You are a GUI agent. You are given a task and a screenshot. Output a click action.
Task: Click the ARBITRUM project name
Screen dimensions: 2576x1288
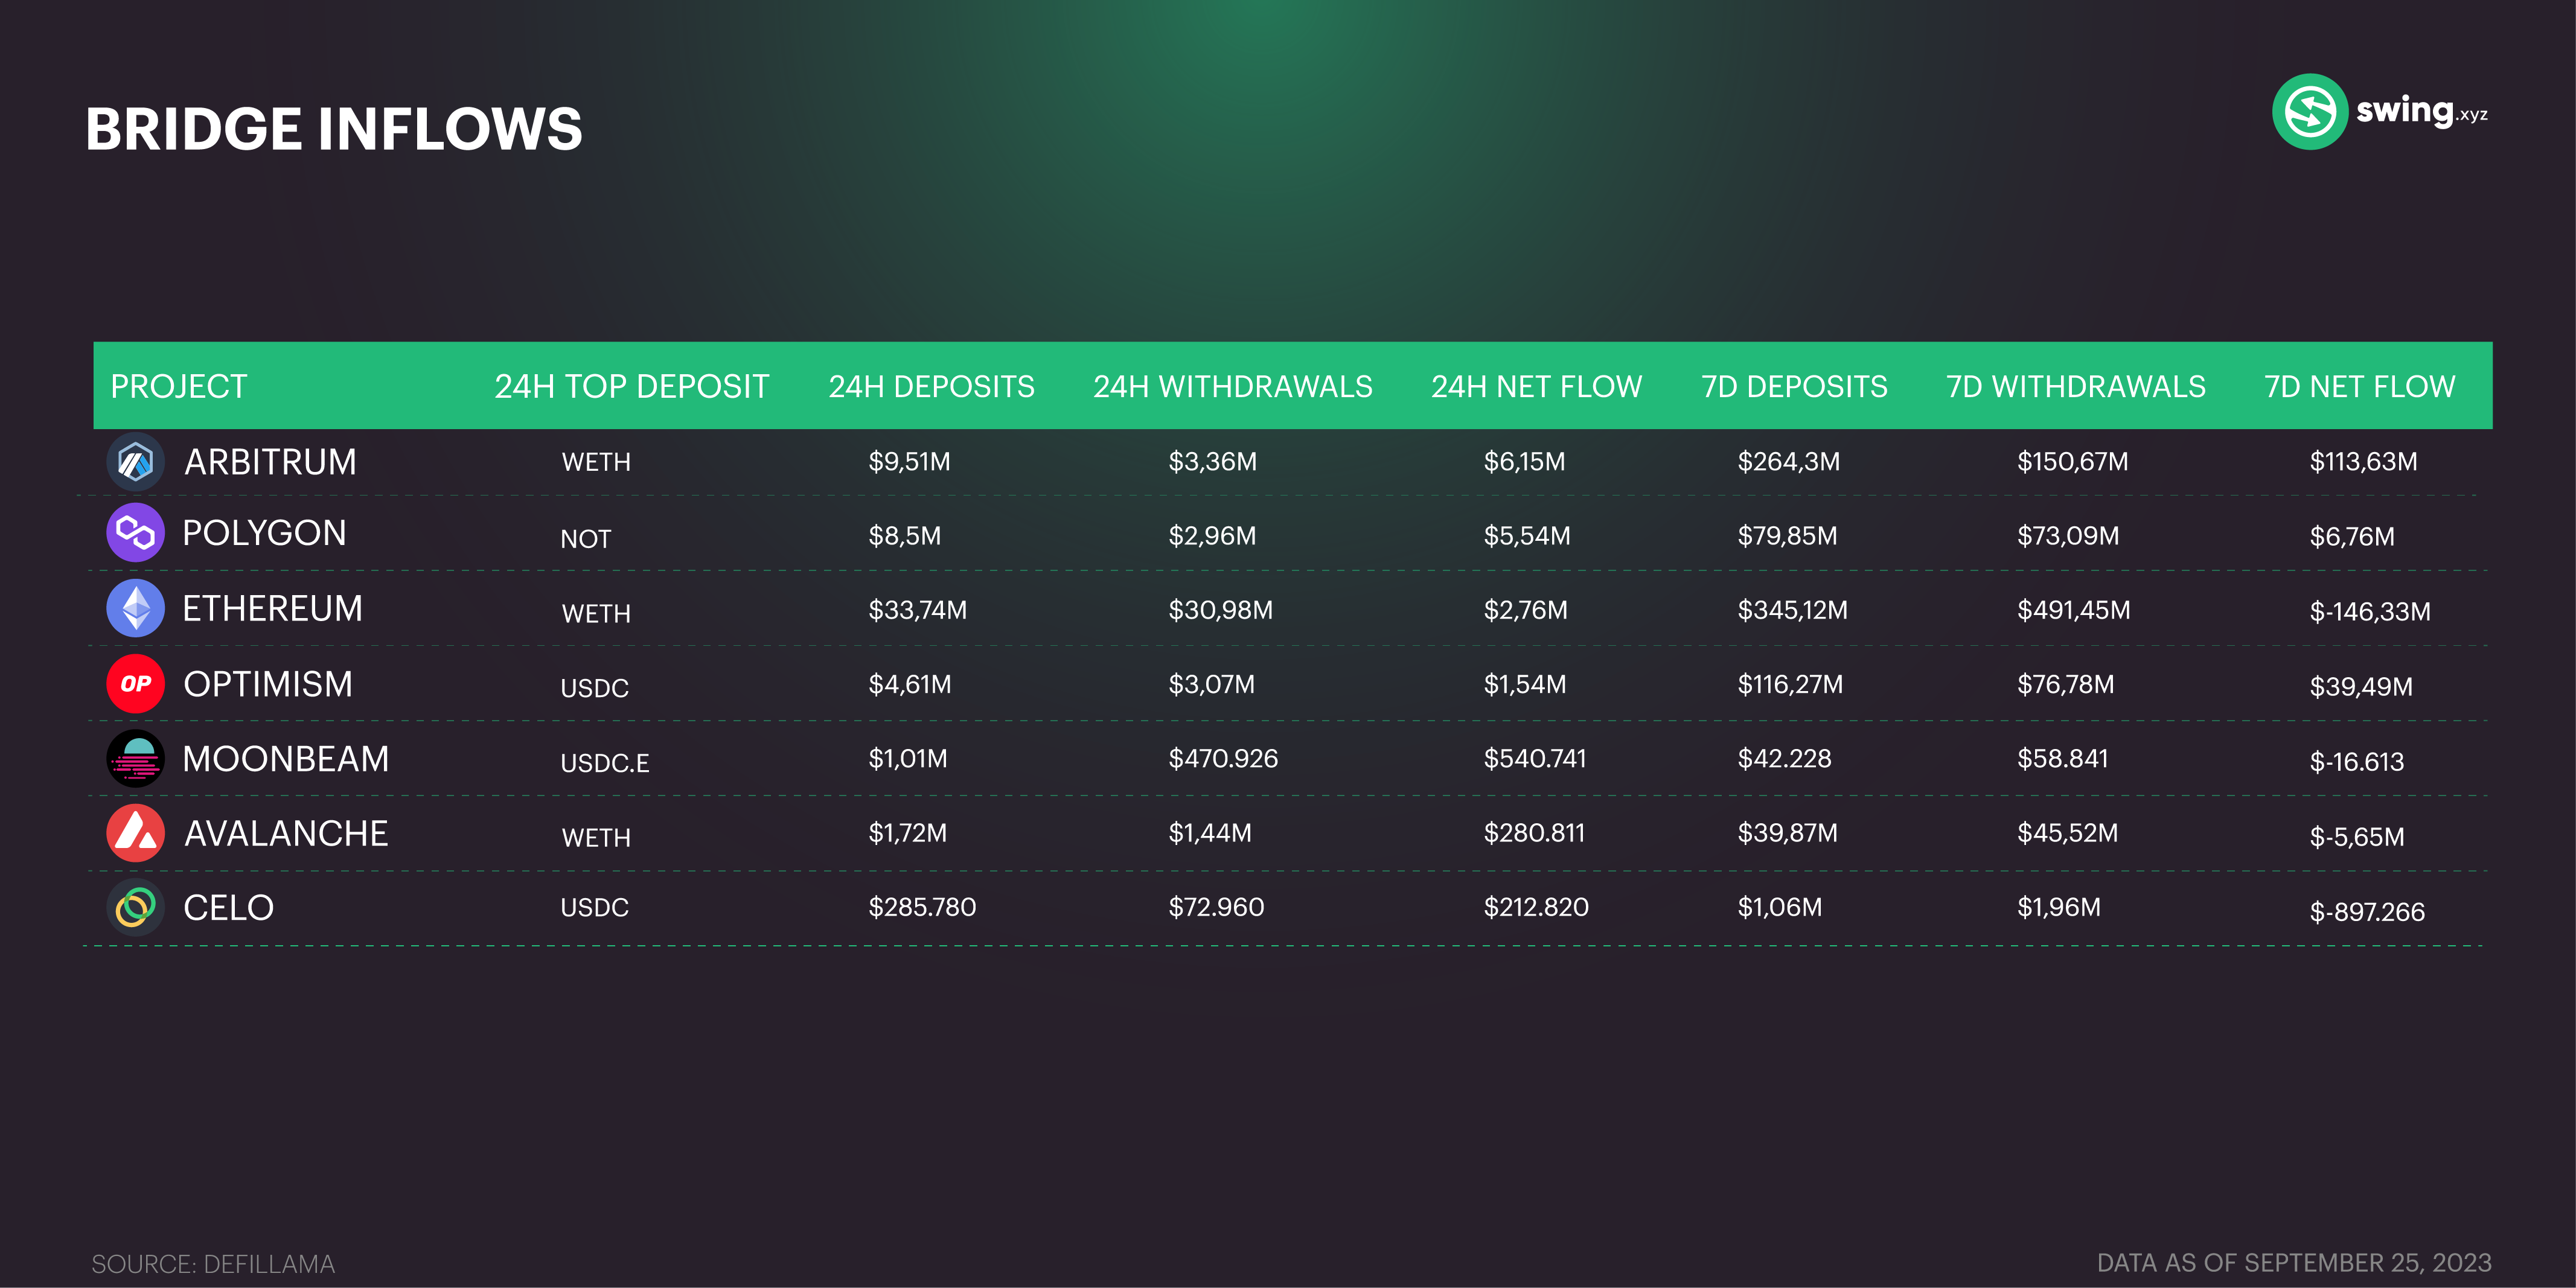pos(271,462)
